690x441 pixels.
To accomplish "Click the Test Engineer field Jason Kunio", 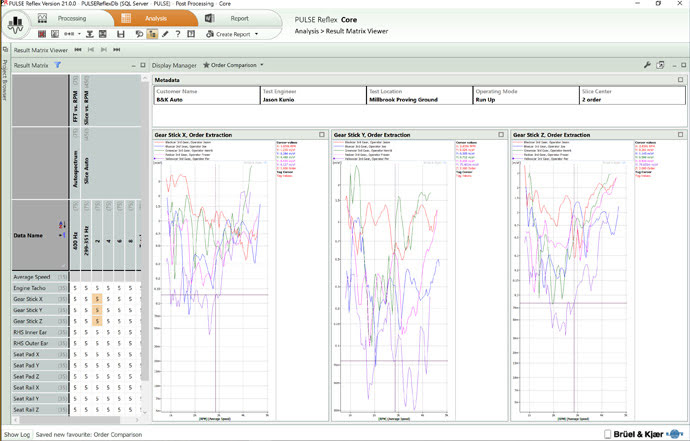I will pyautogui.click(x=313, y=96).
